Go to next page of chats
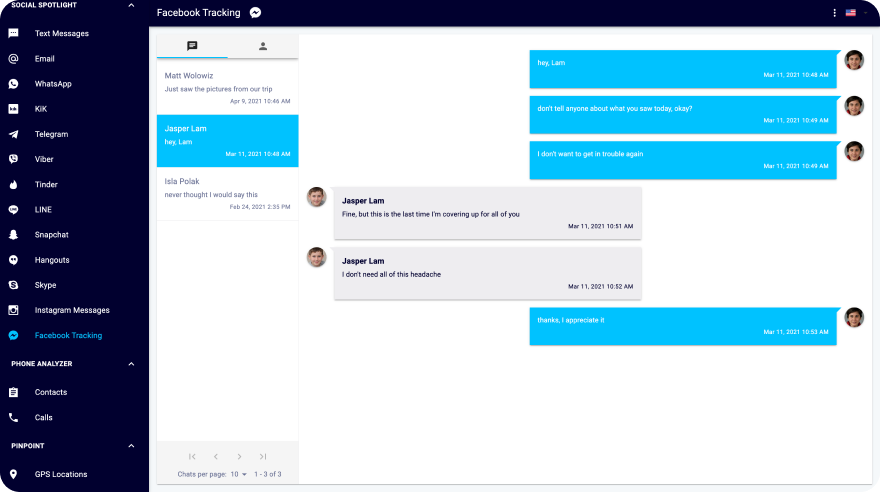Image resolution: width=880 pixels, height=492 pixels. point(240,457)
